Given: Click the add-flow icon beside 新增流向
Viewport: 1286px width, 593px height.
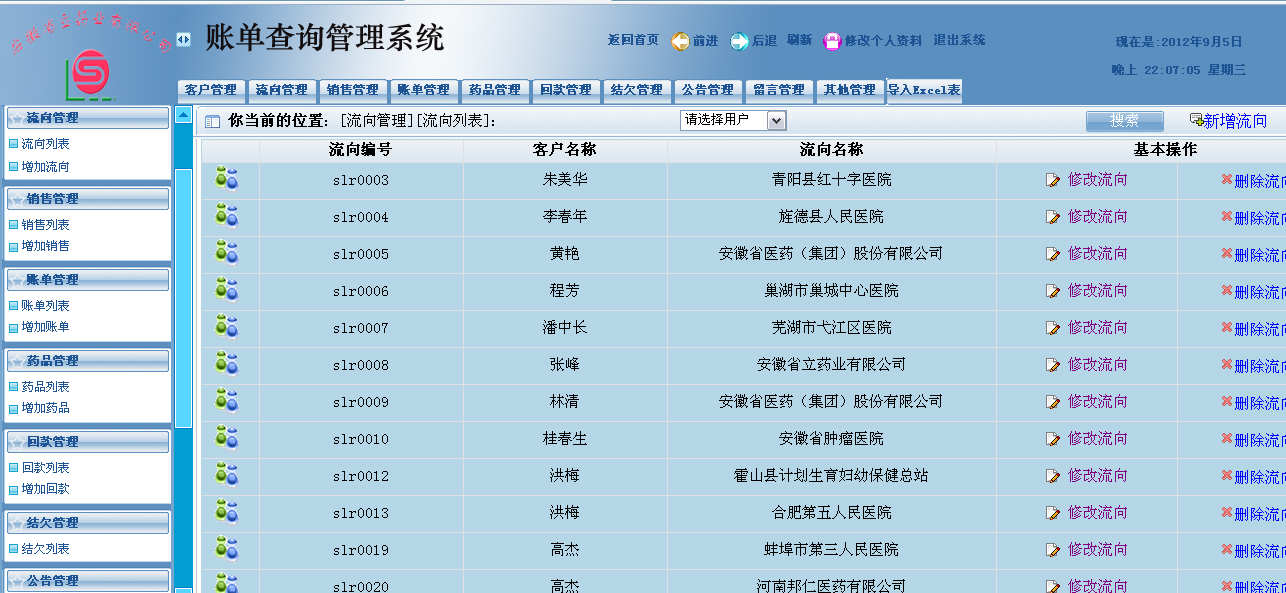Looking at the screenshot, I should [x=1196, y=120].
